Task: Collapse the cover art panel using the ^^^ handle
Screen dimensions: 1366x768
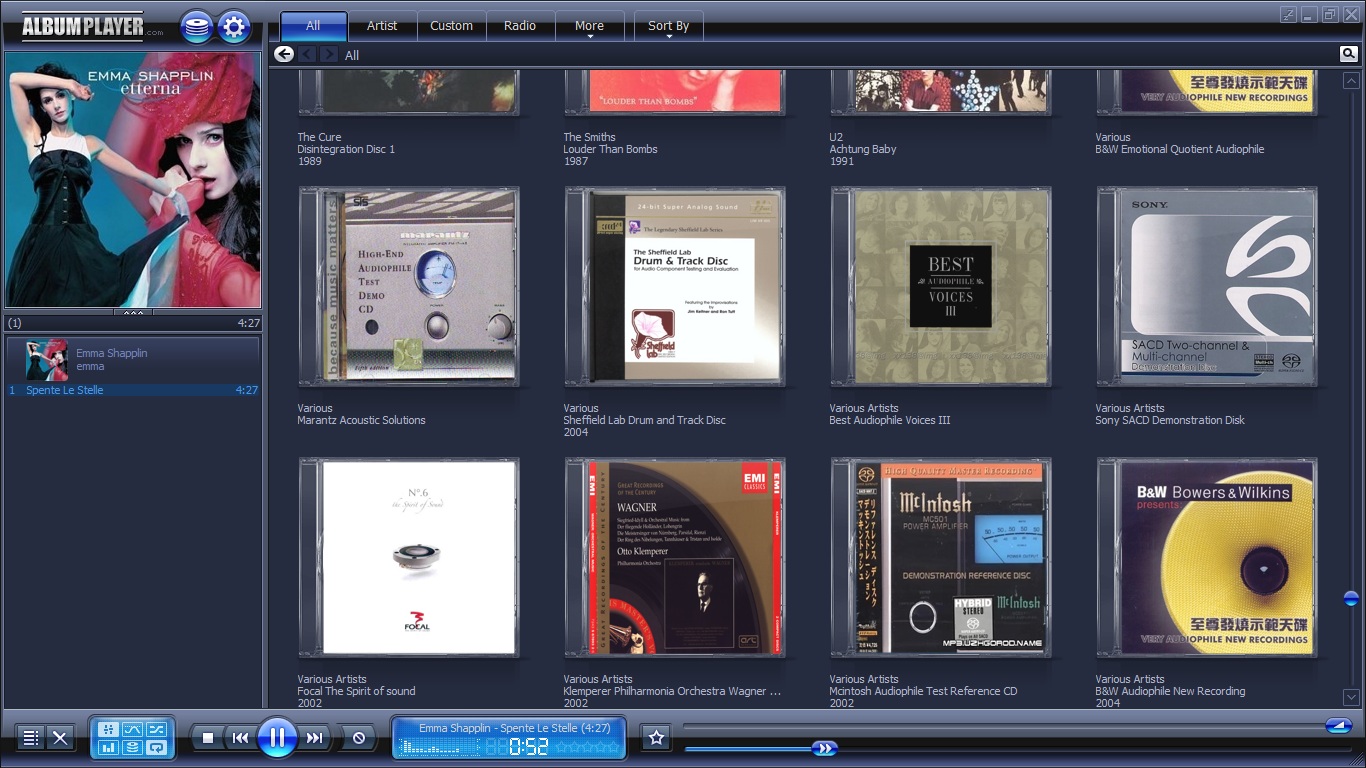Action: pos(133,313)
